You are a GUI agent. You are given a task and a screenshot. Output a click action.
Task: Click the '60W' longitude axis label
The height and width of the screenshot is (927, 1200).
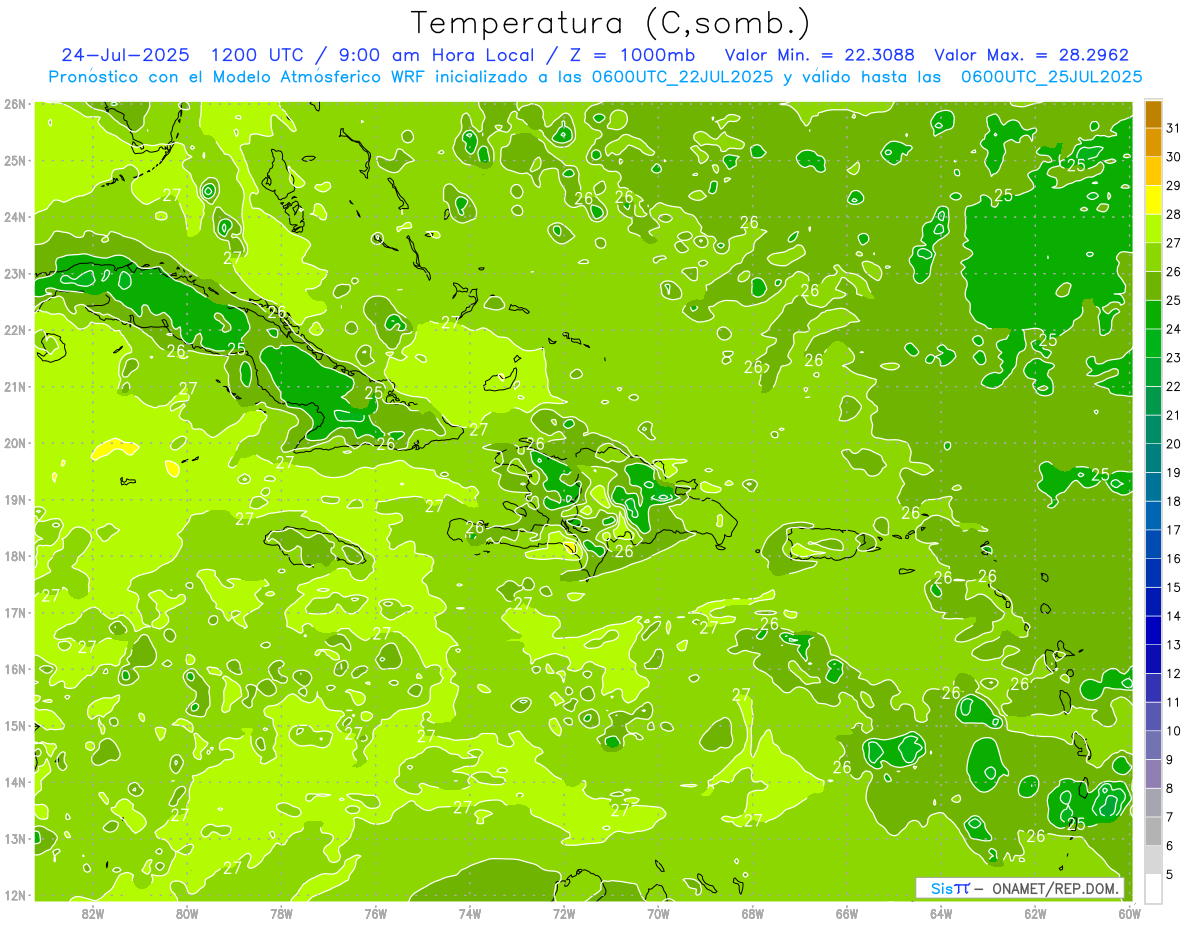coord(1129,913)
